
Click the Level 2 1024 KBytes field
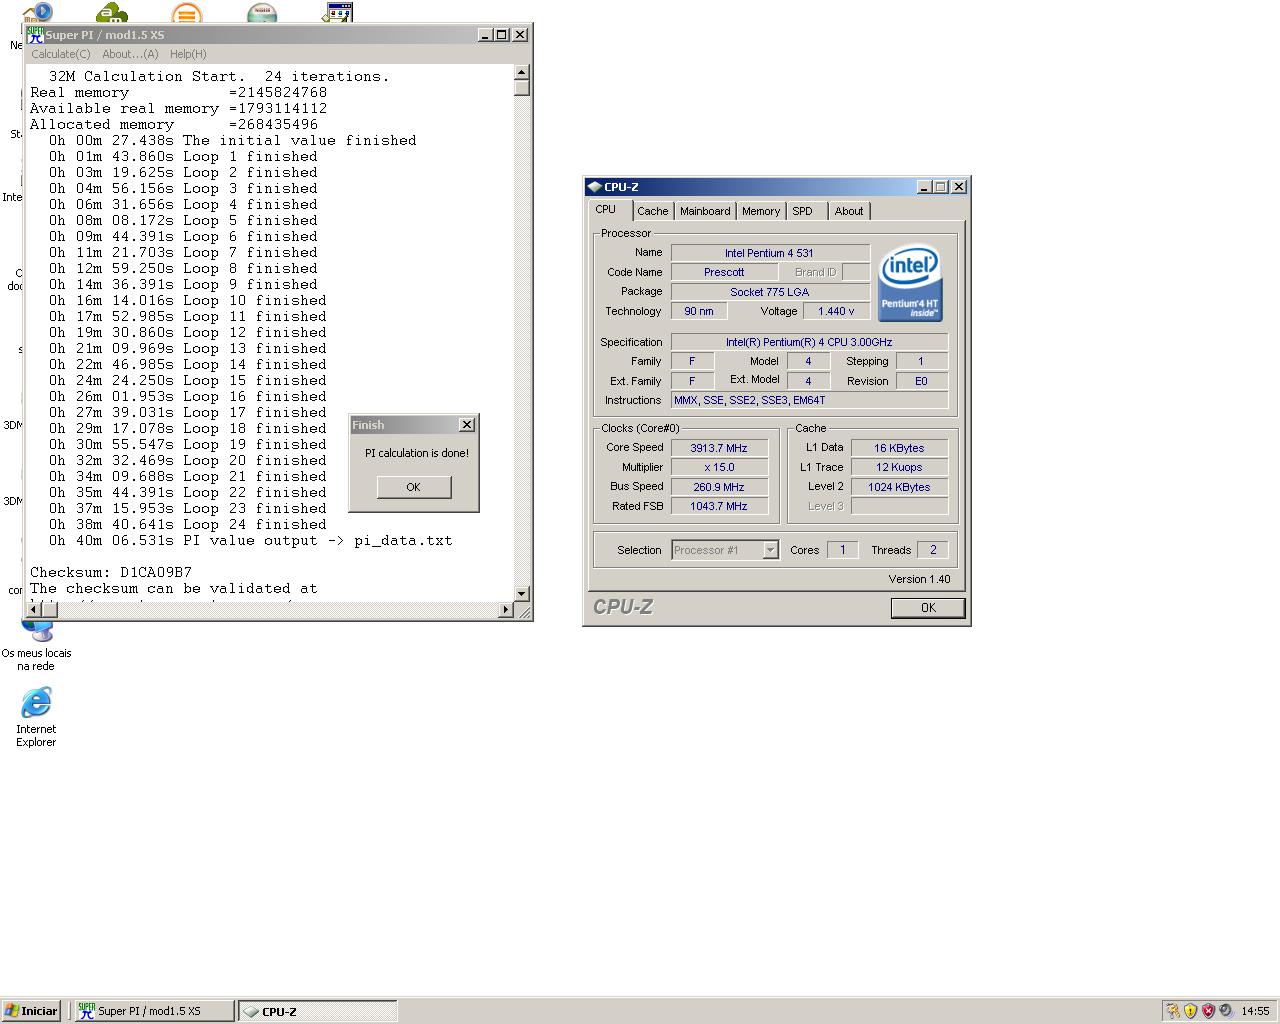(x=899, y=487)
